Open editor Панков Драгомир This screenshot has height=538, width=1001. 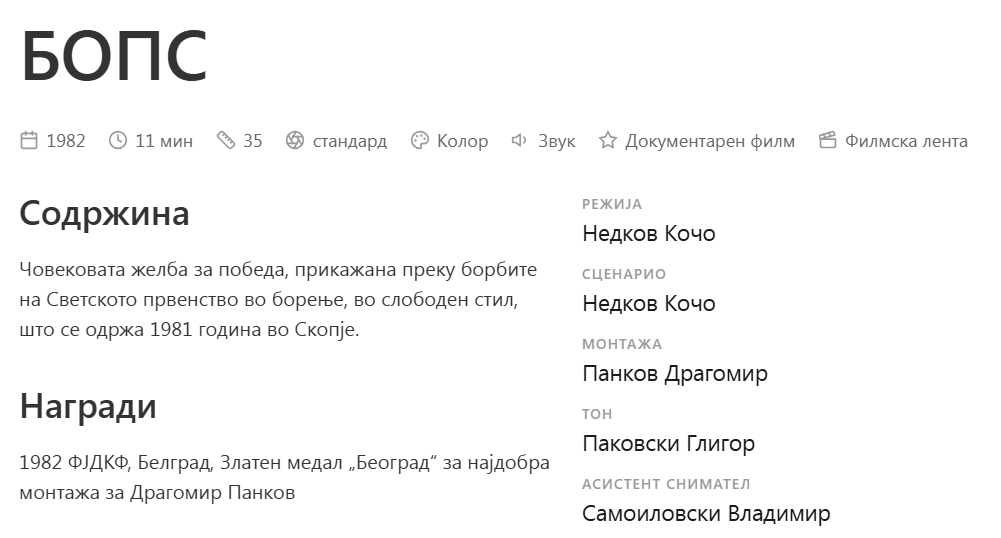(675, 374)
